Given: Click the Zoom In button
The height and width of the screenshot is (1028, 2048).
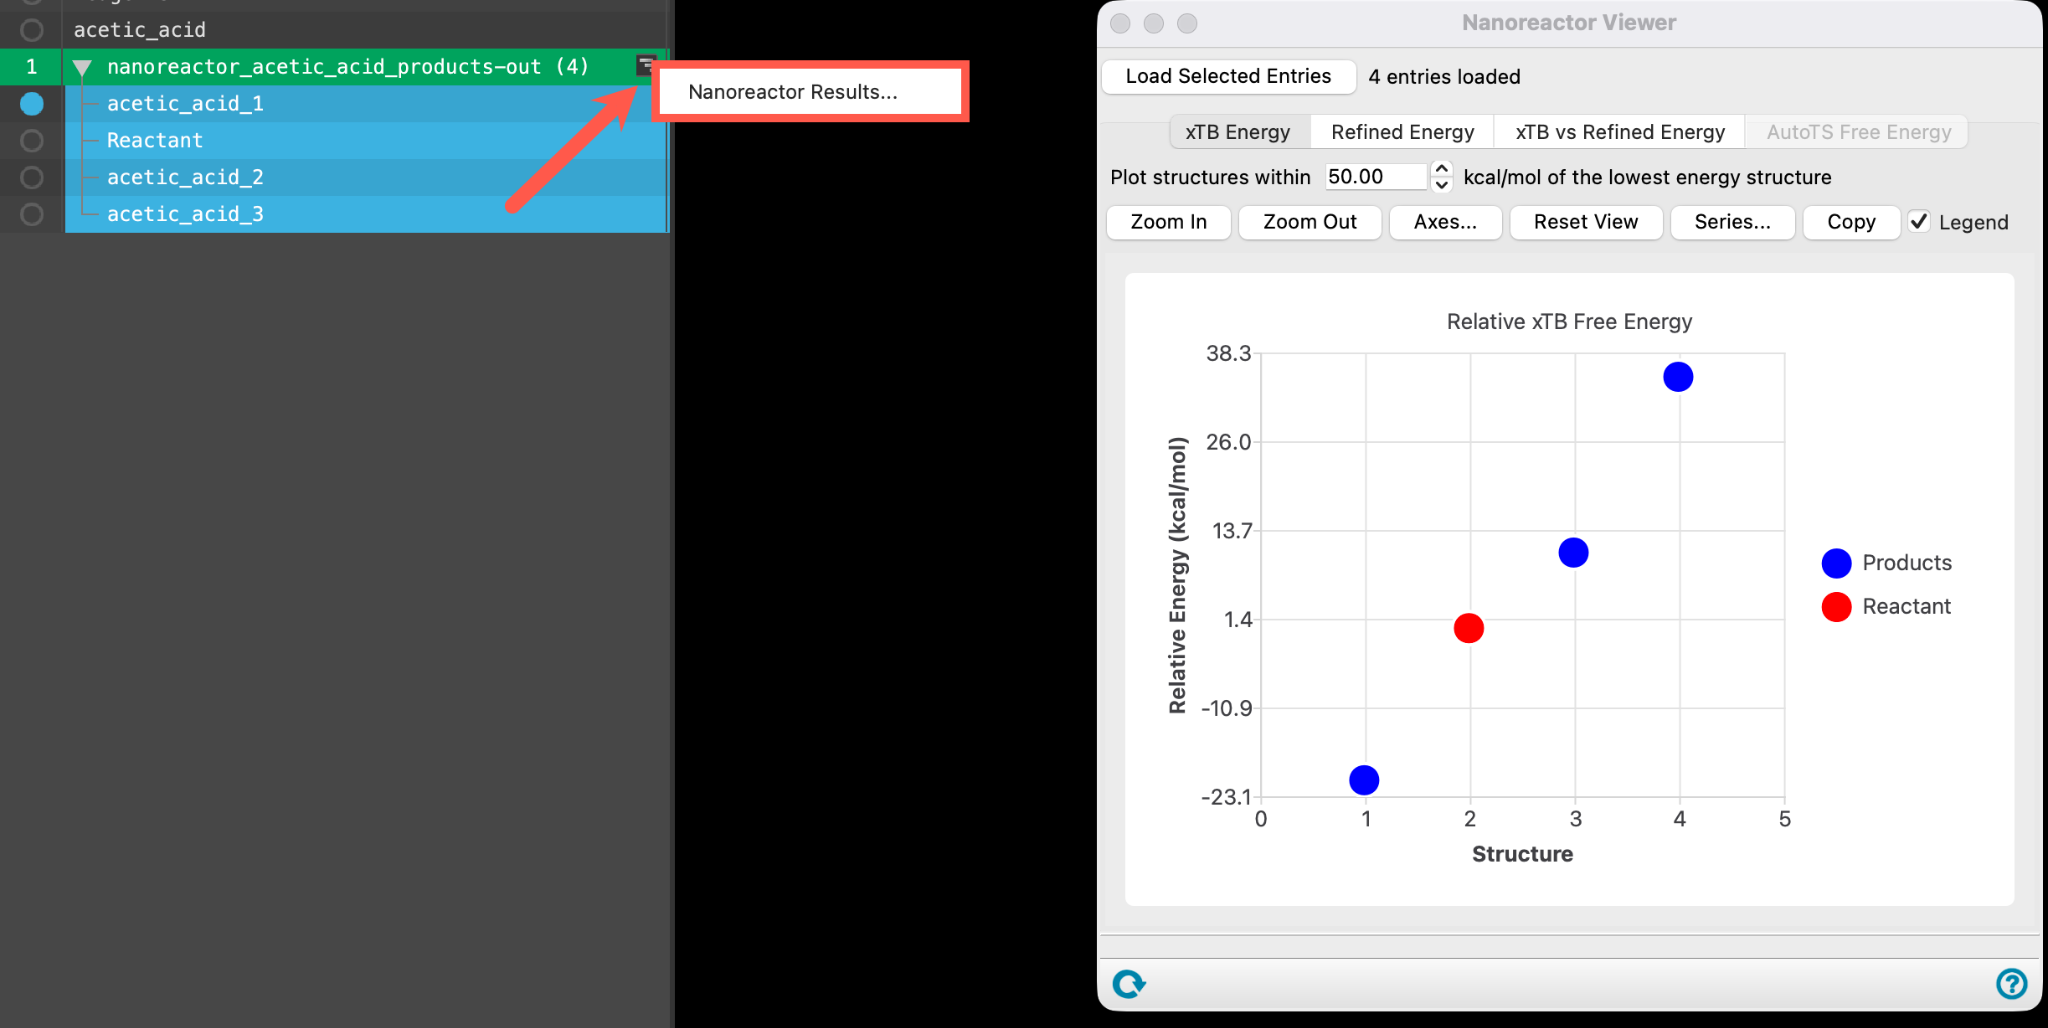Looking at the screenshot, I should click(1168, 222).
